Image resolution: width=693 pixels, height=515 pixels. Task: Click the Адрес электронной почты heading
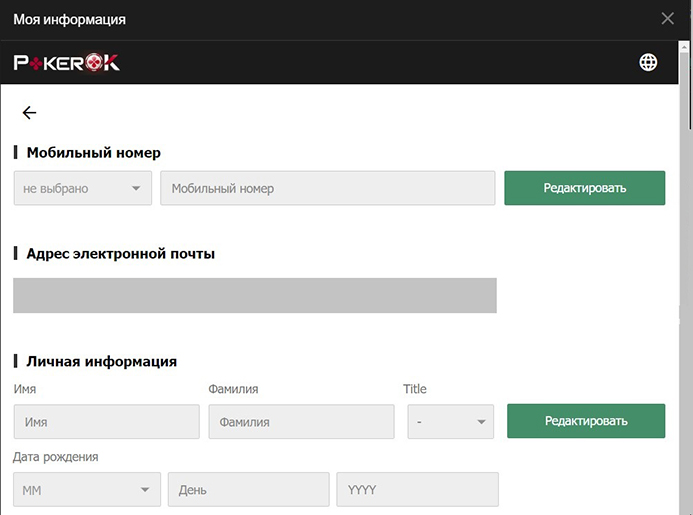tap(120, 253)
